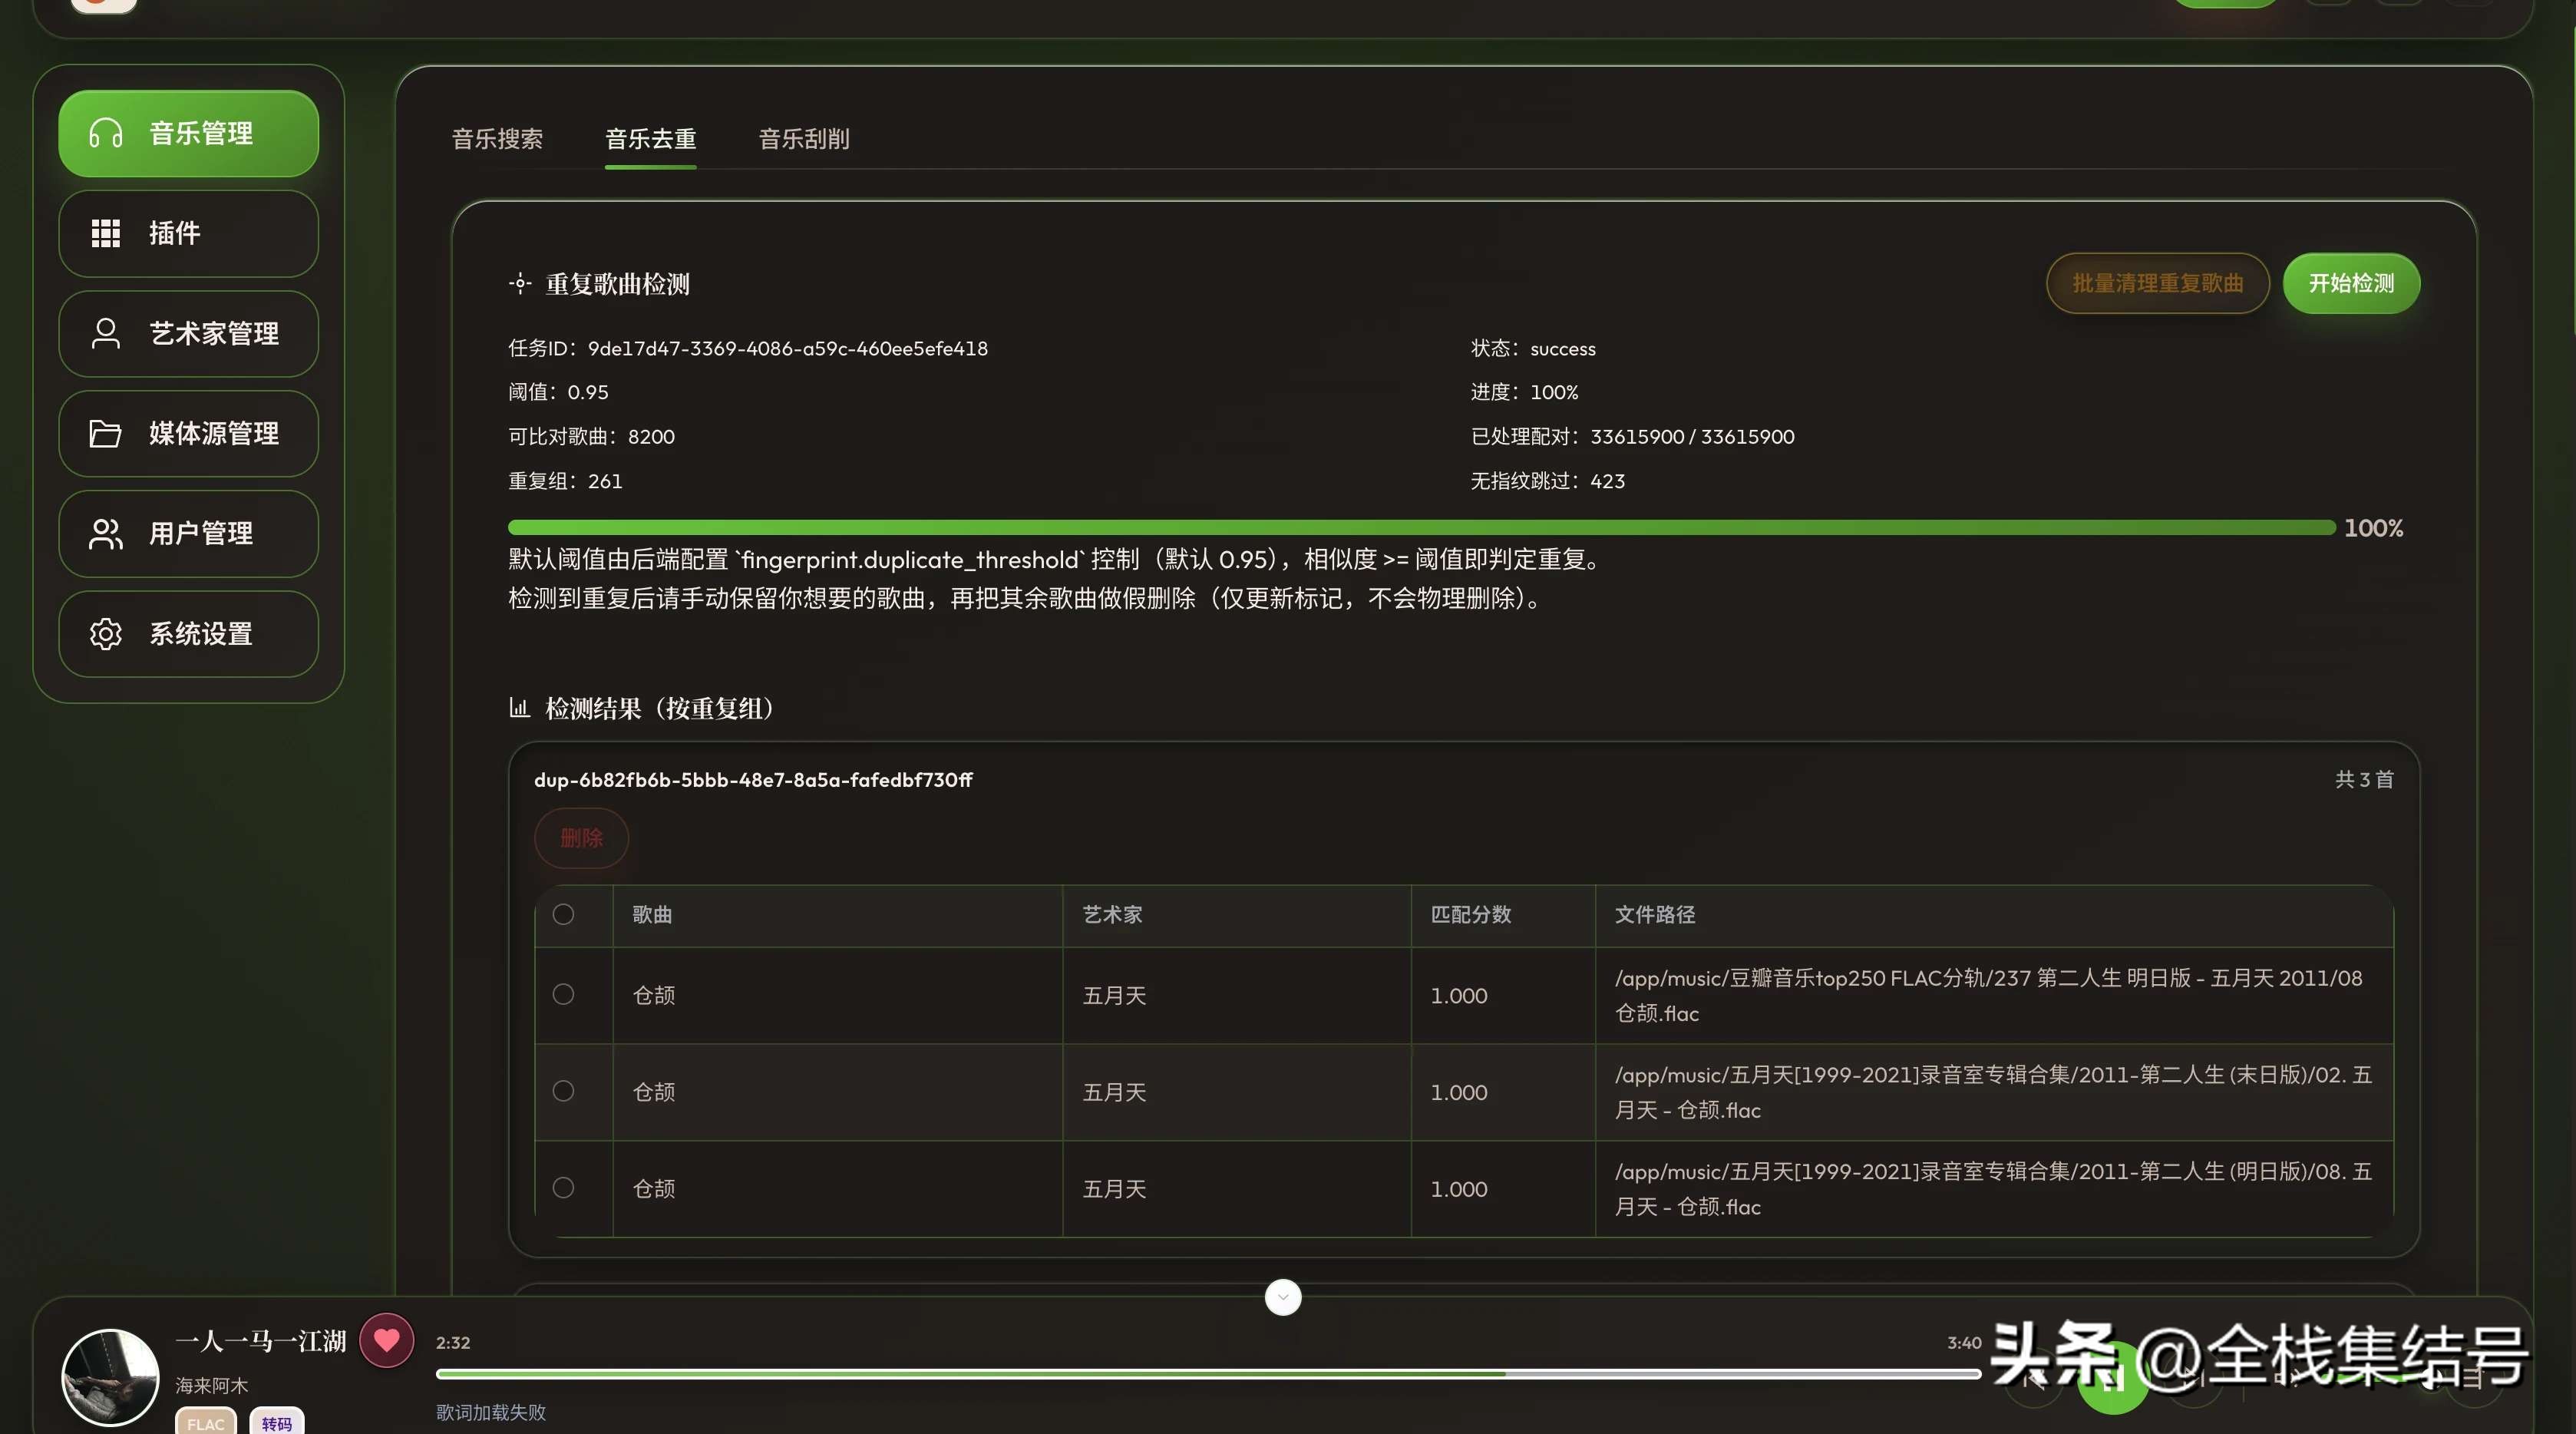Open the album cover thumbnail in the player
2576x1434 pixels.
(x=110, y=1377)
